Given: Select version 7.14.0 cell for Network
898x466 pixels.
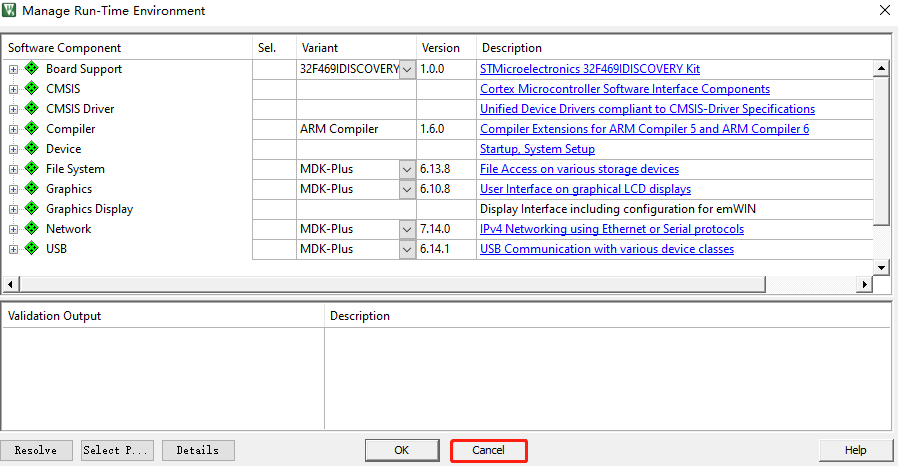Looking at the screenshot, I should [446, 230].
